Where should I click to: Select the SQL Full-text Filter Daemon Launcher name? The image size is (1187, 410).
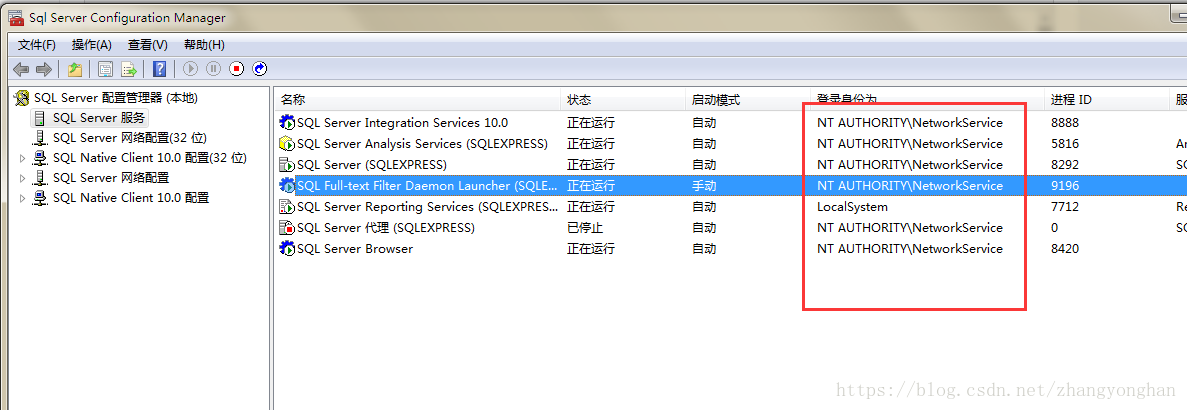click(427, 185)
